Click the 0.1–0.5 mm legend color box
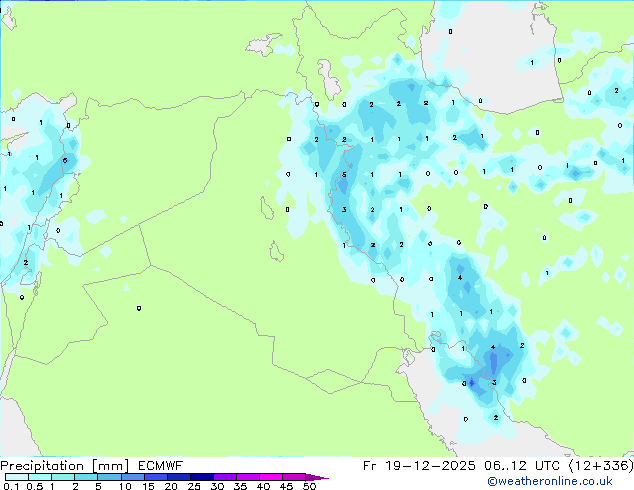The image size is (634, 490). pos(17,477)
